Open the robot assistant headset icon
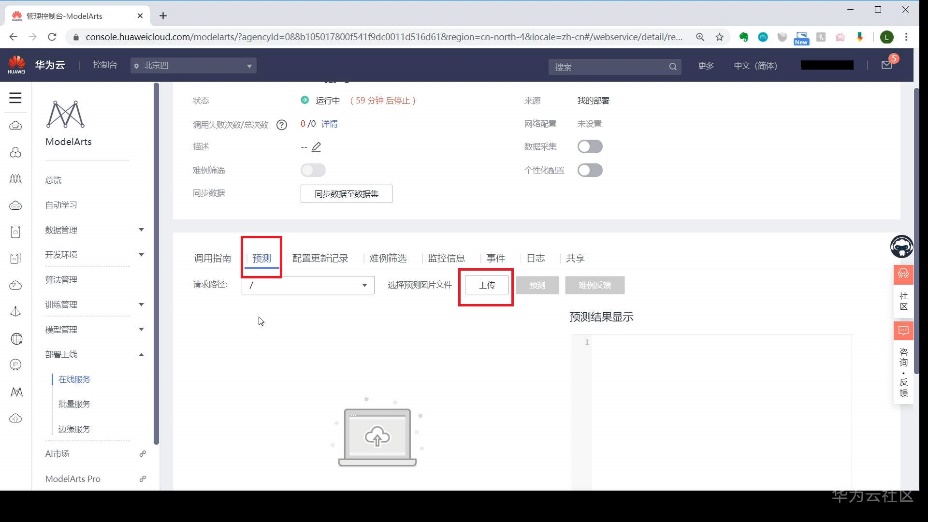The image size is (928, 522). tap(901, 246)
